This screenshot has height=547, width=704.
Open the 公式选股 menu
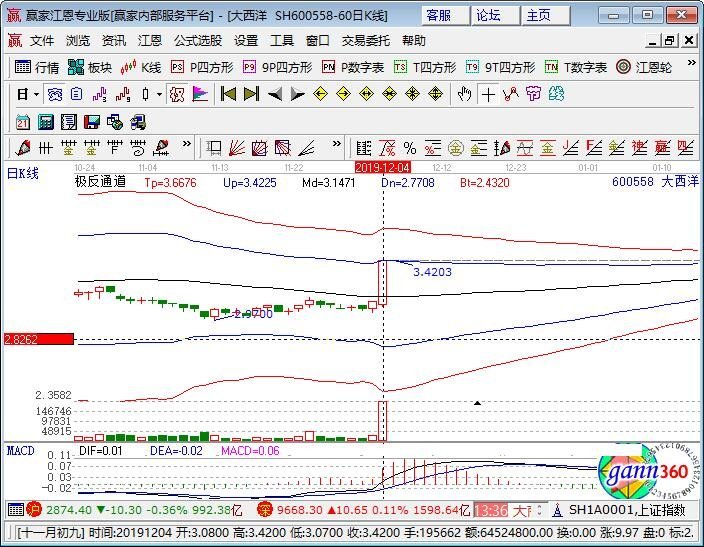click(x=198, y=40)
